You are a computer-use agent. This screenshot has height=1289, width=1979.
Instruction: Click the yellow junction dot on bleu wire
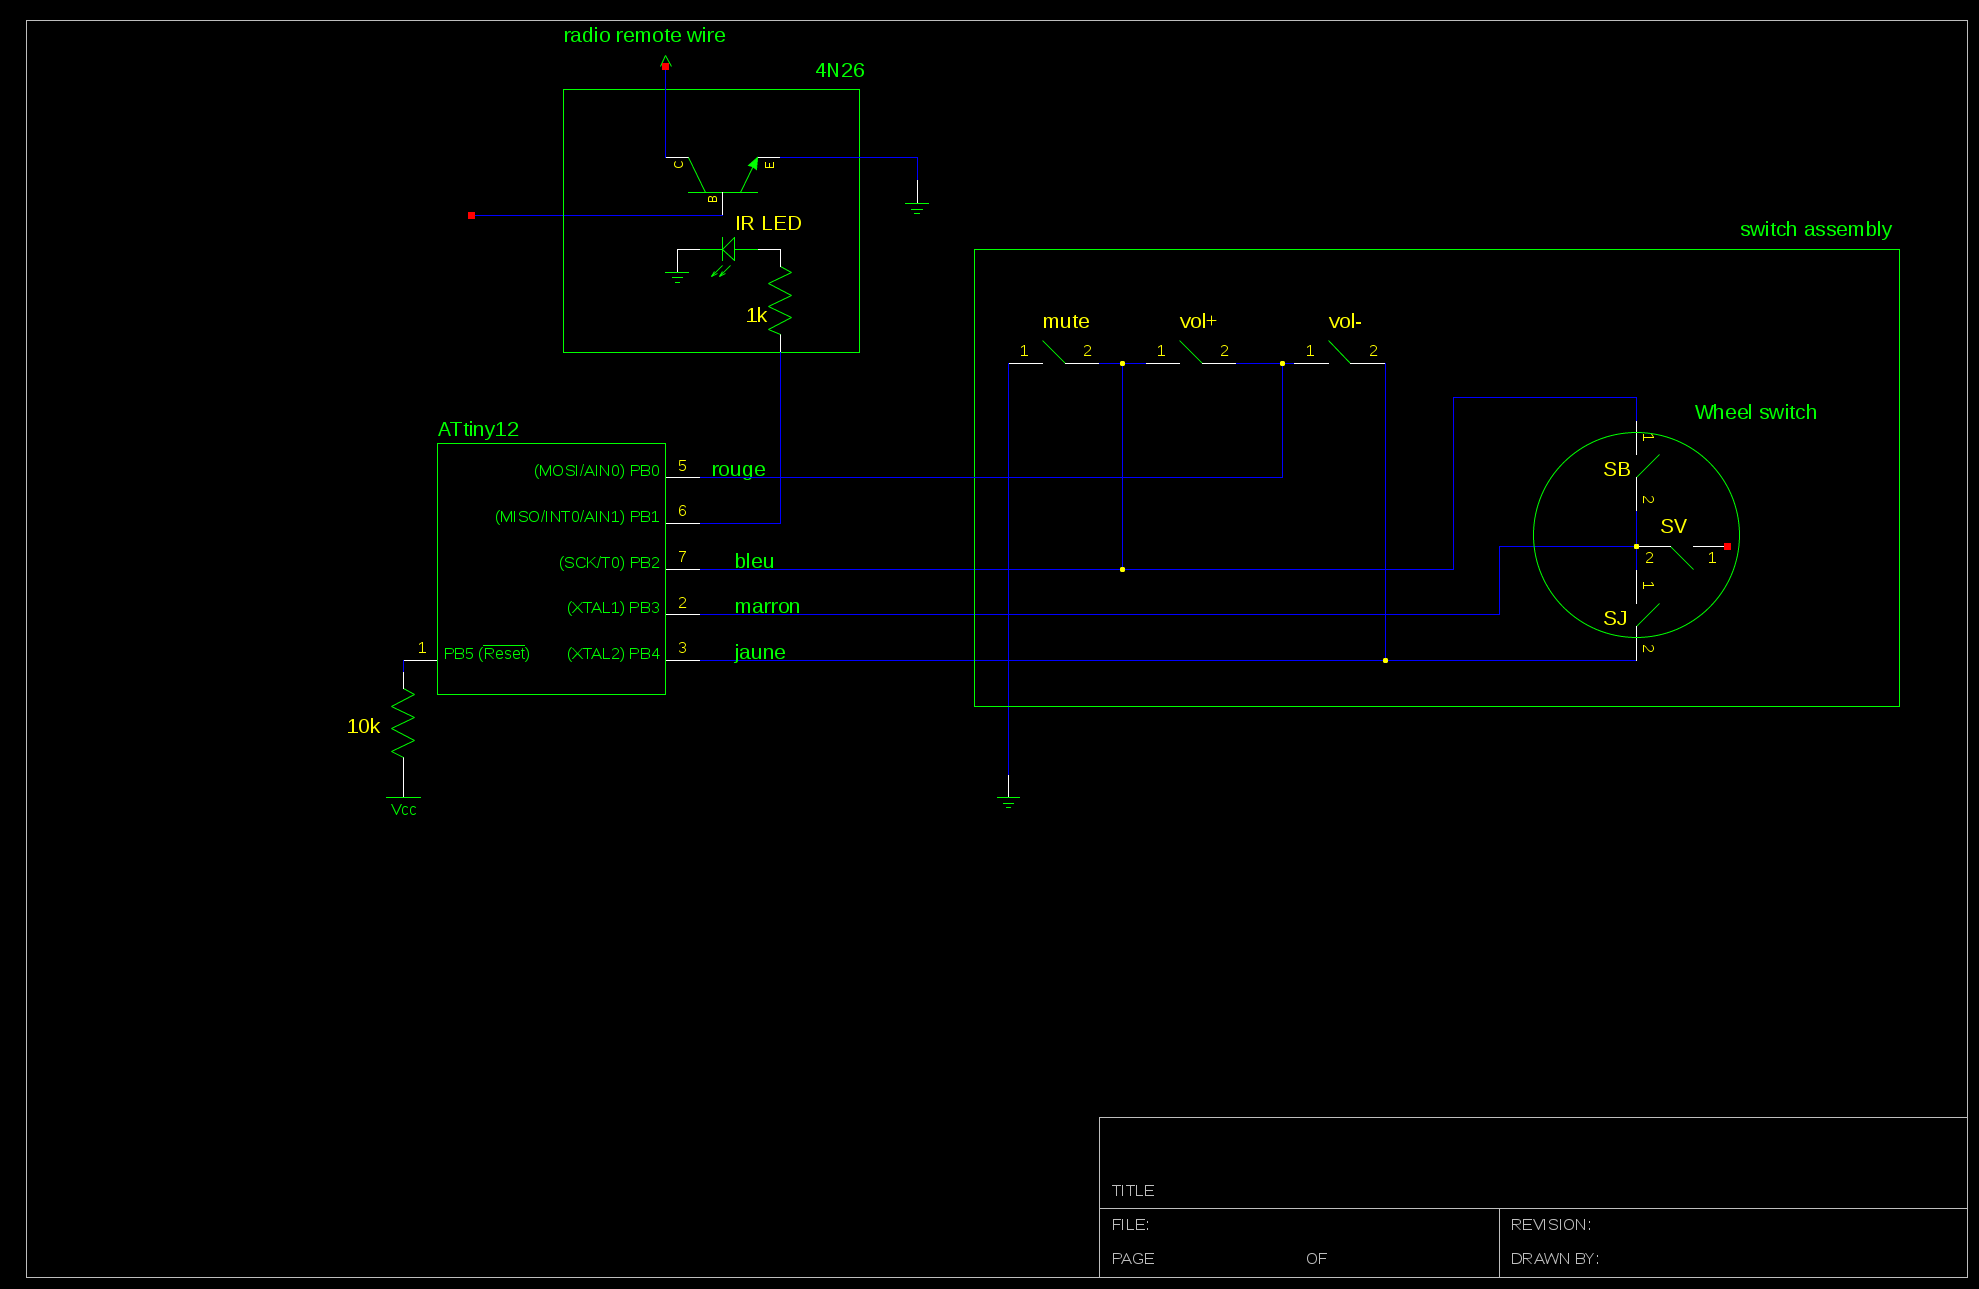1122,569
